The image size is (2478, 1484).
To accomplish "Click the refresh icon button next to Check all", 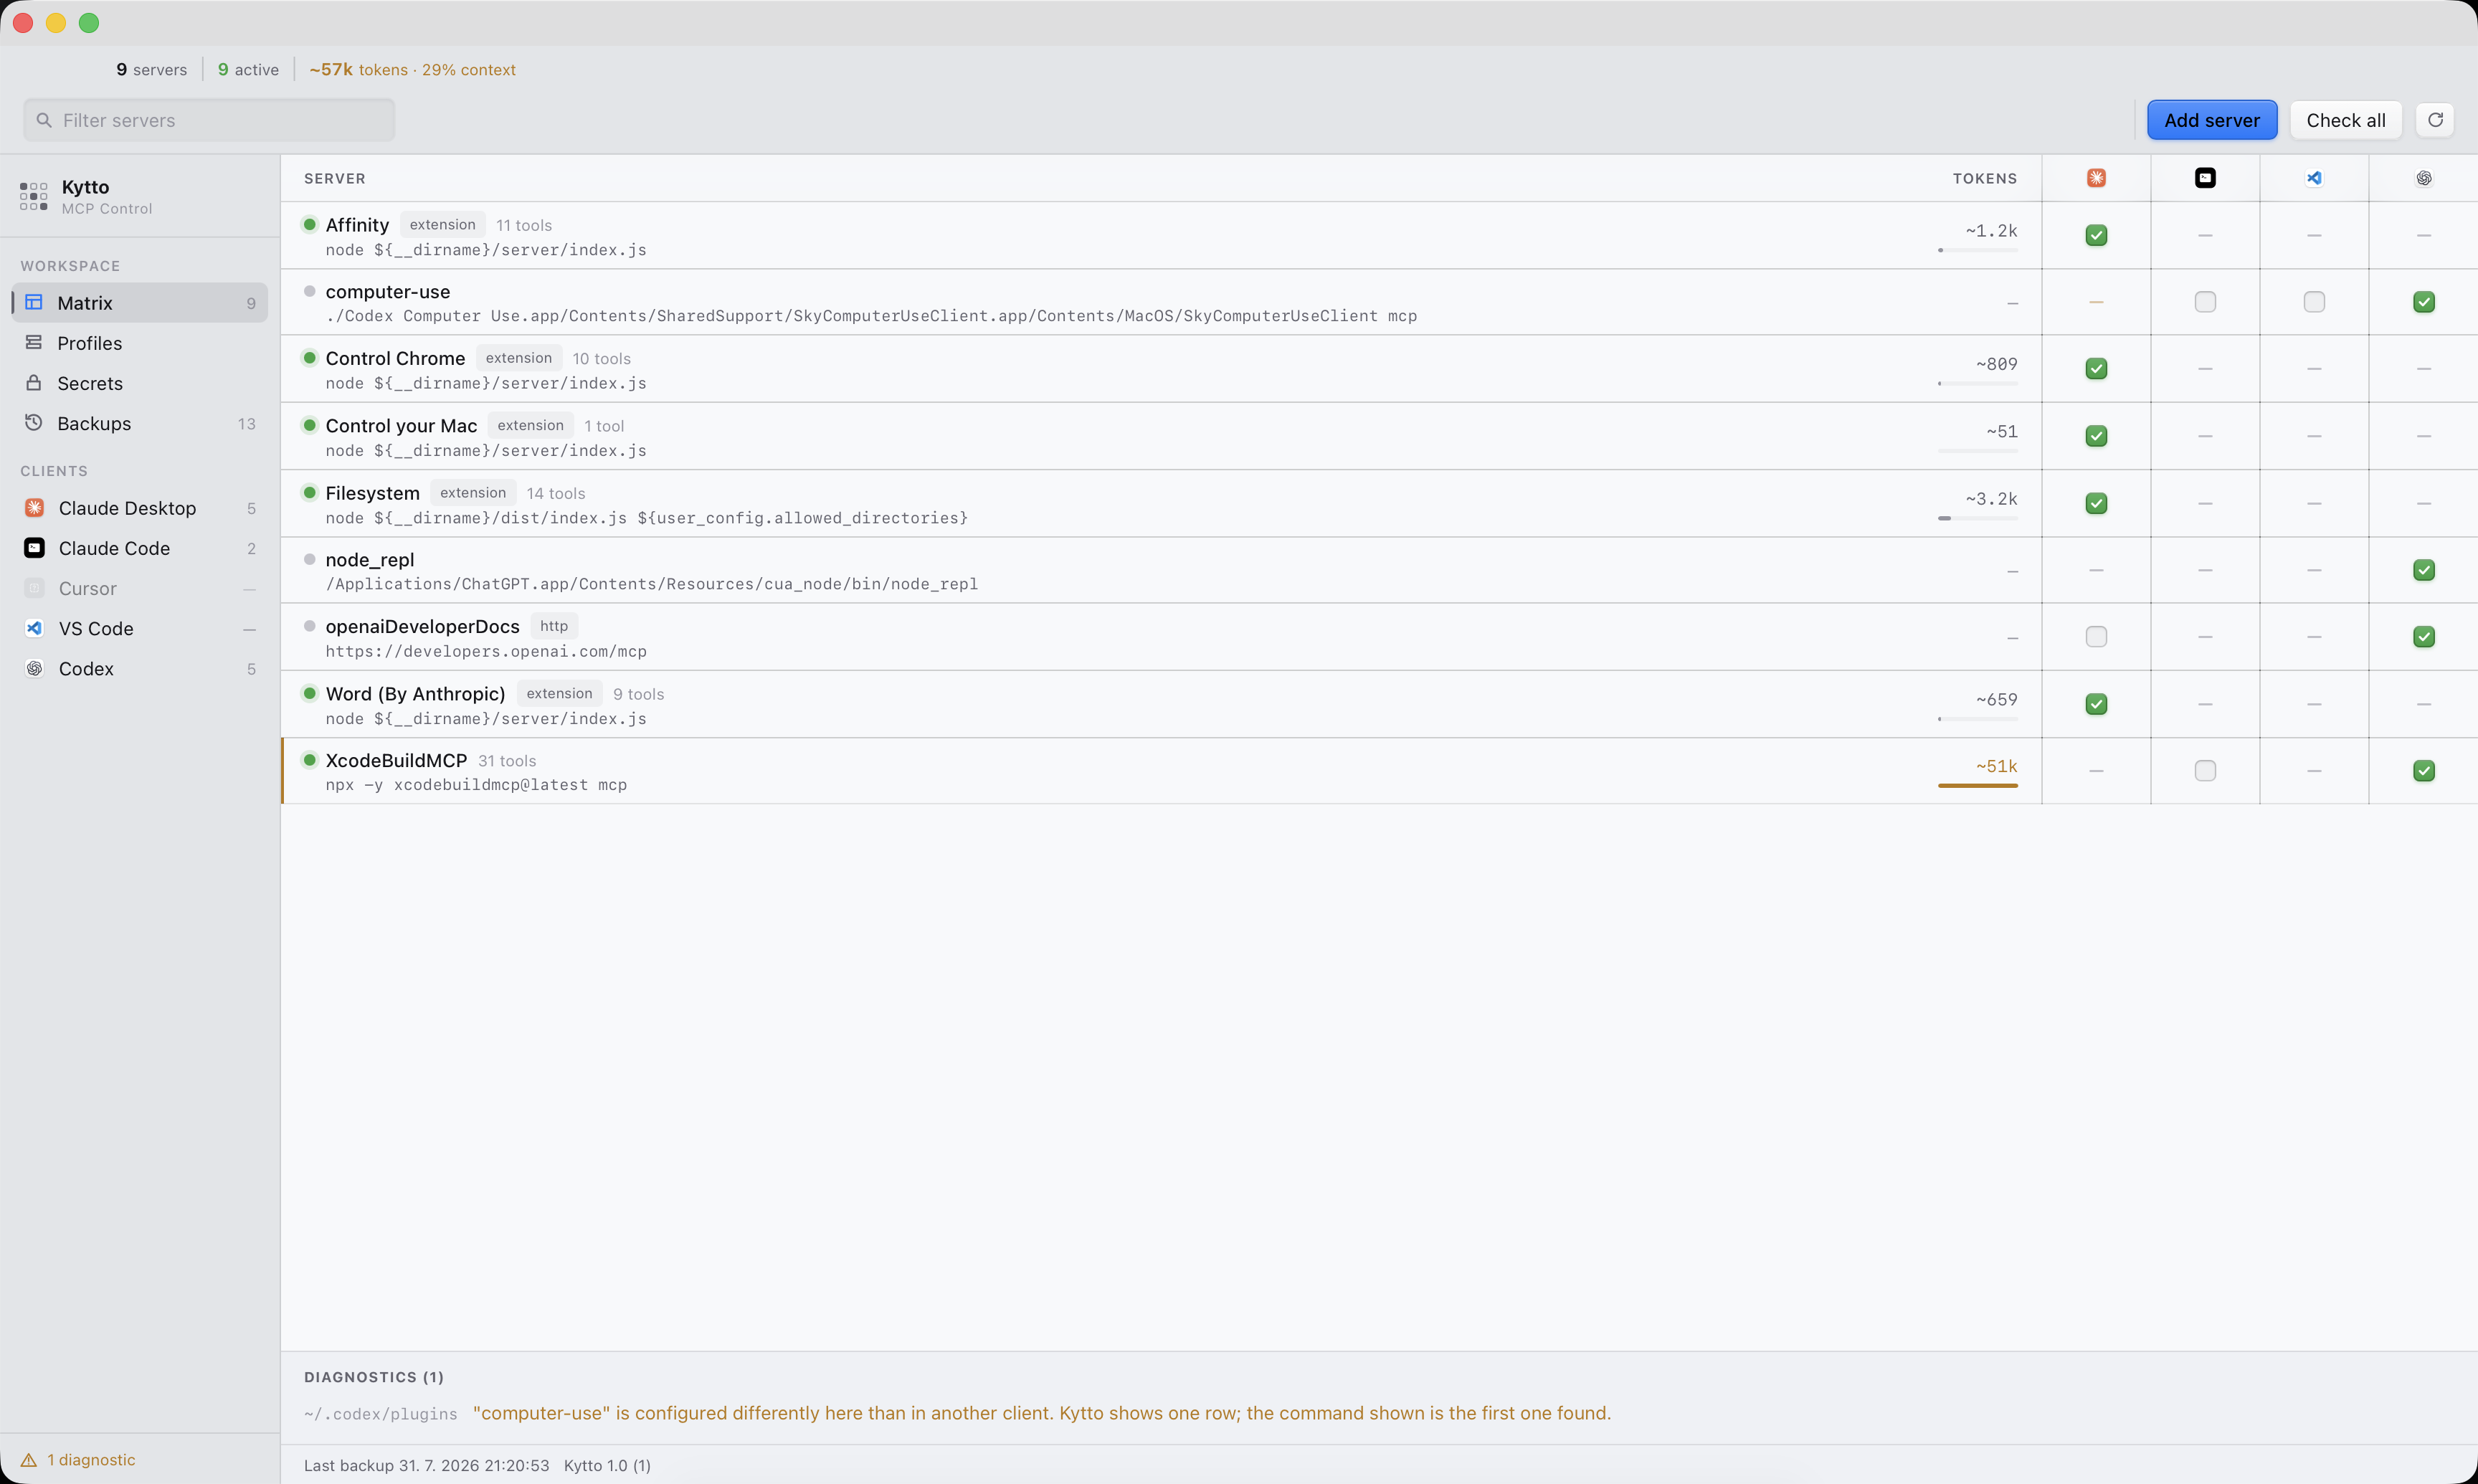I will [x=2435, y=120].
